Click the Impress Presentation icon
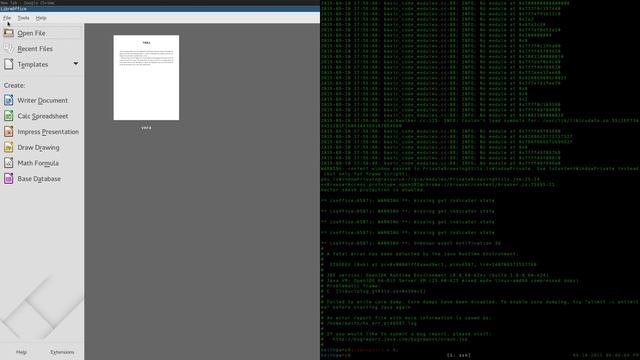Screen dimensions: 640x360 coord(9,131)
